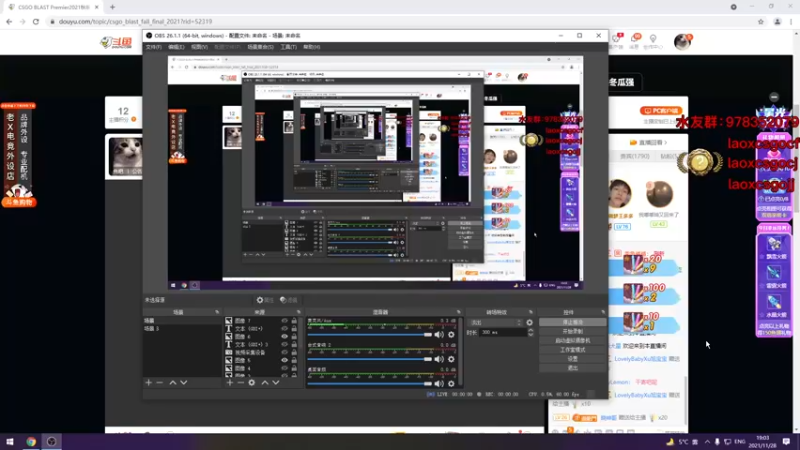Click the transition duration stepper arrows

tap(531, 332)
